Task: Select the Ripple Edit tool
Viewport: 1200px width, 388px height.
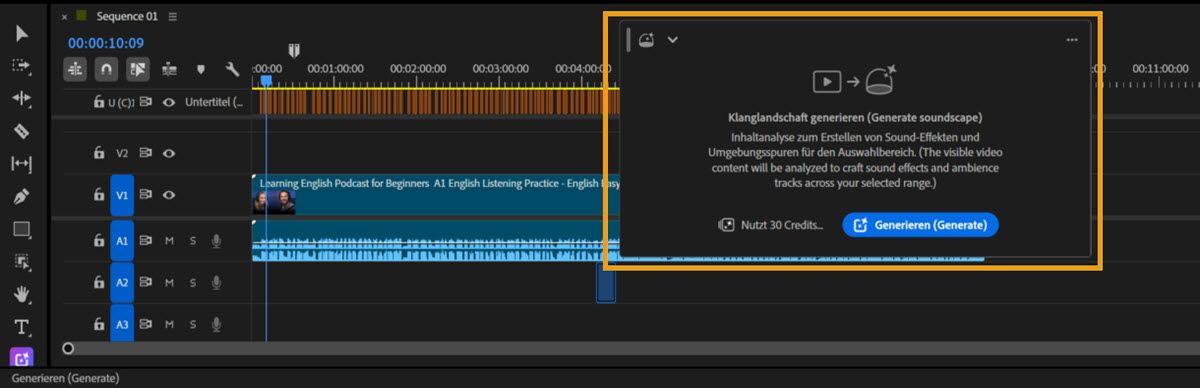Action: click(22, 99)
